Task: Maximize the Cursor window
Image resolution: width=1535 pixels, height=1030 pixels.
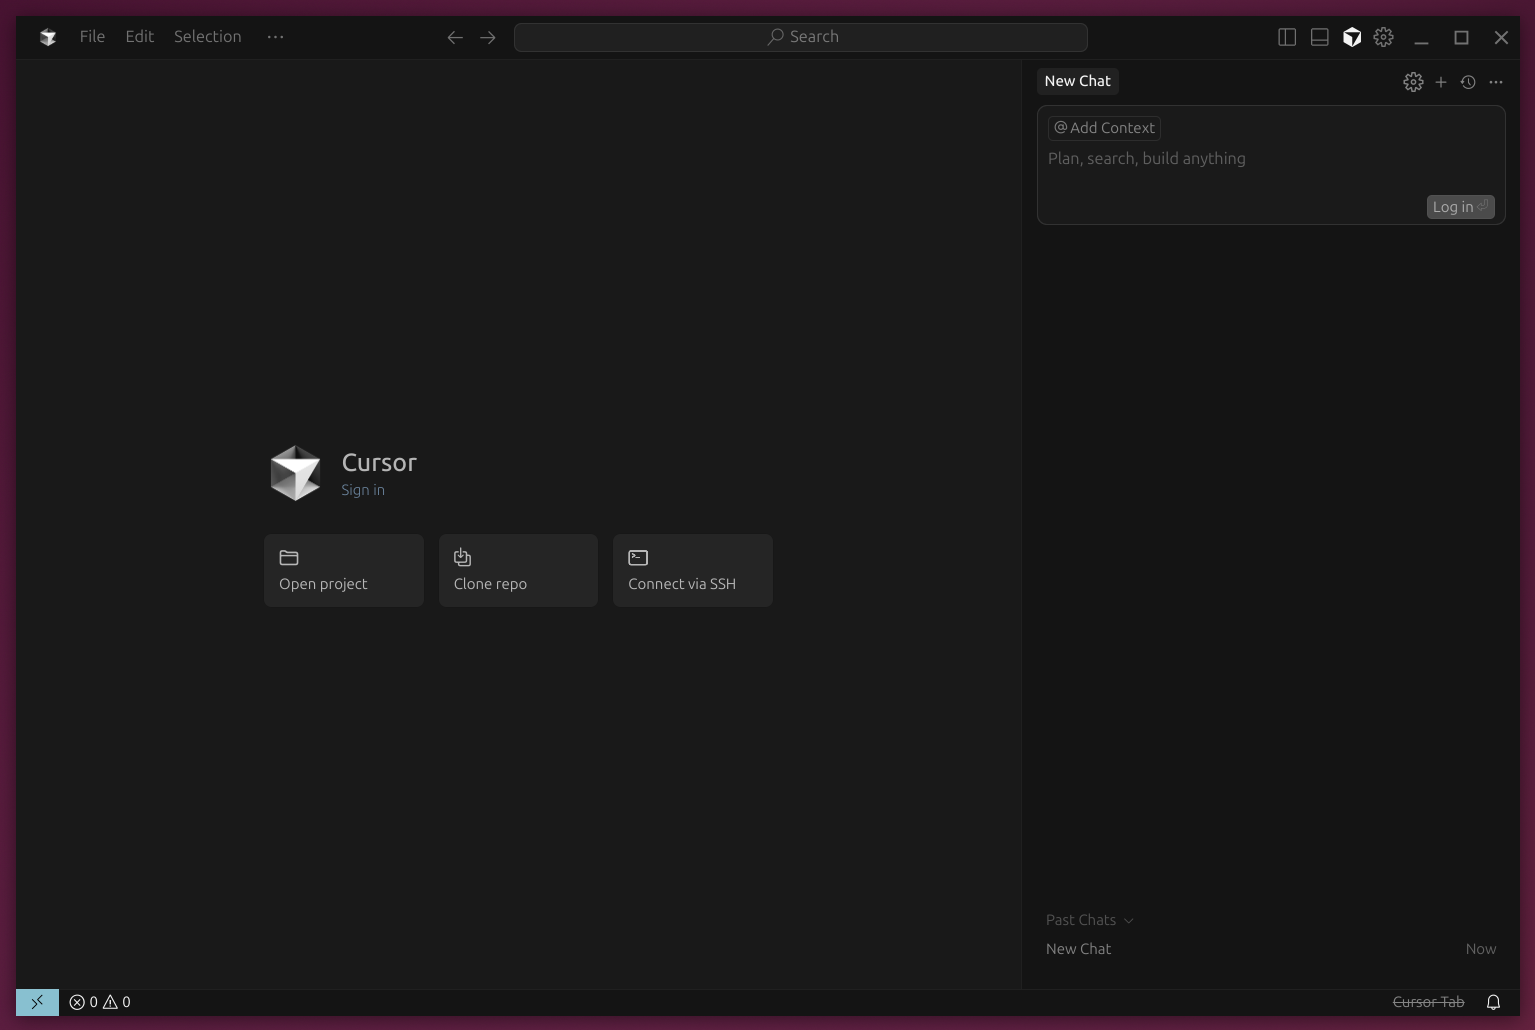Action: [1461, 37]
